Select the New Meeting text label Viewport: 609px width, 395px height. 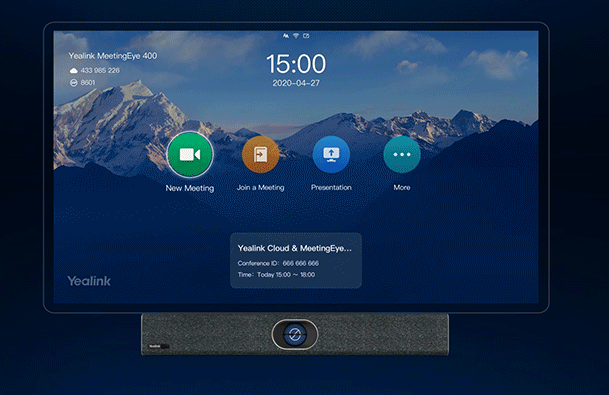tap(190, 188)
